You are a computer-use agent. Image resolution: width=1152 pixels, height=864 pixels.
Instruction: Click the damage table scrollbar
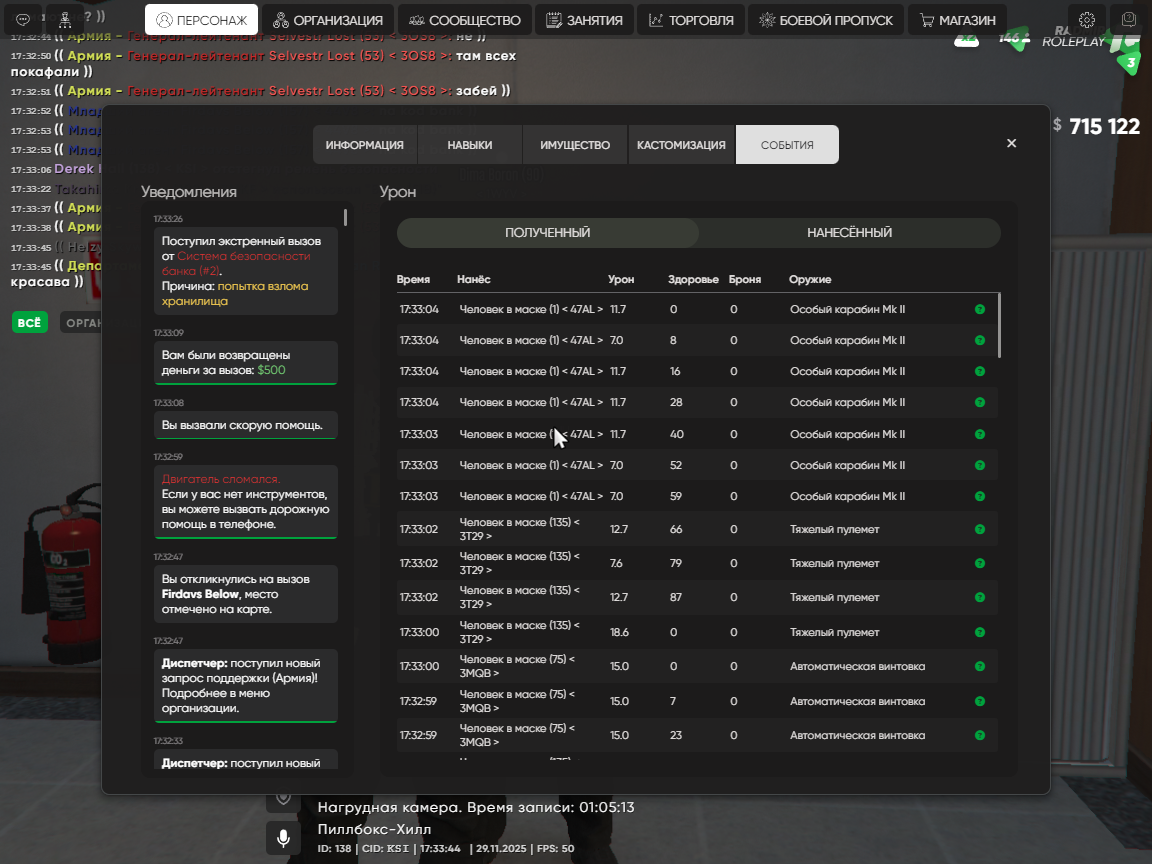(999, 325)
